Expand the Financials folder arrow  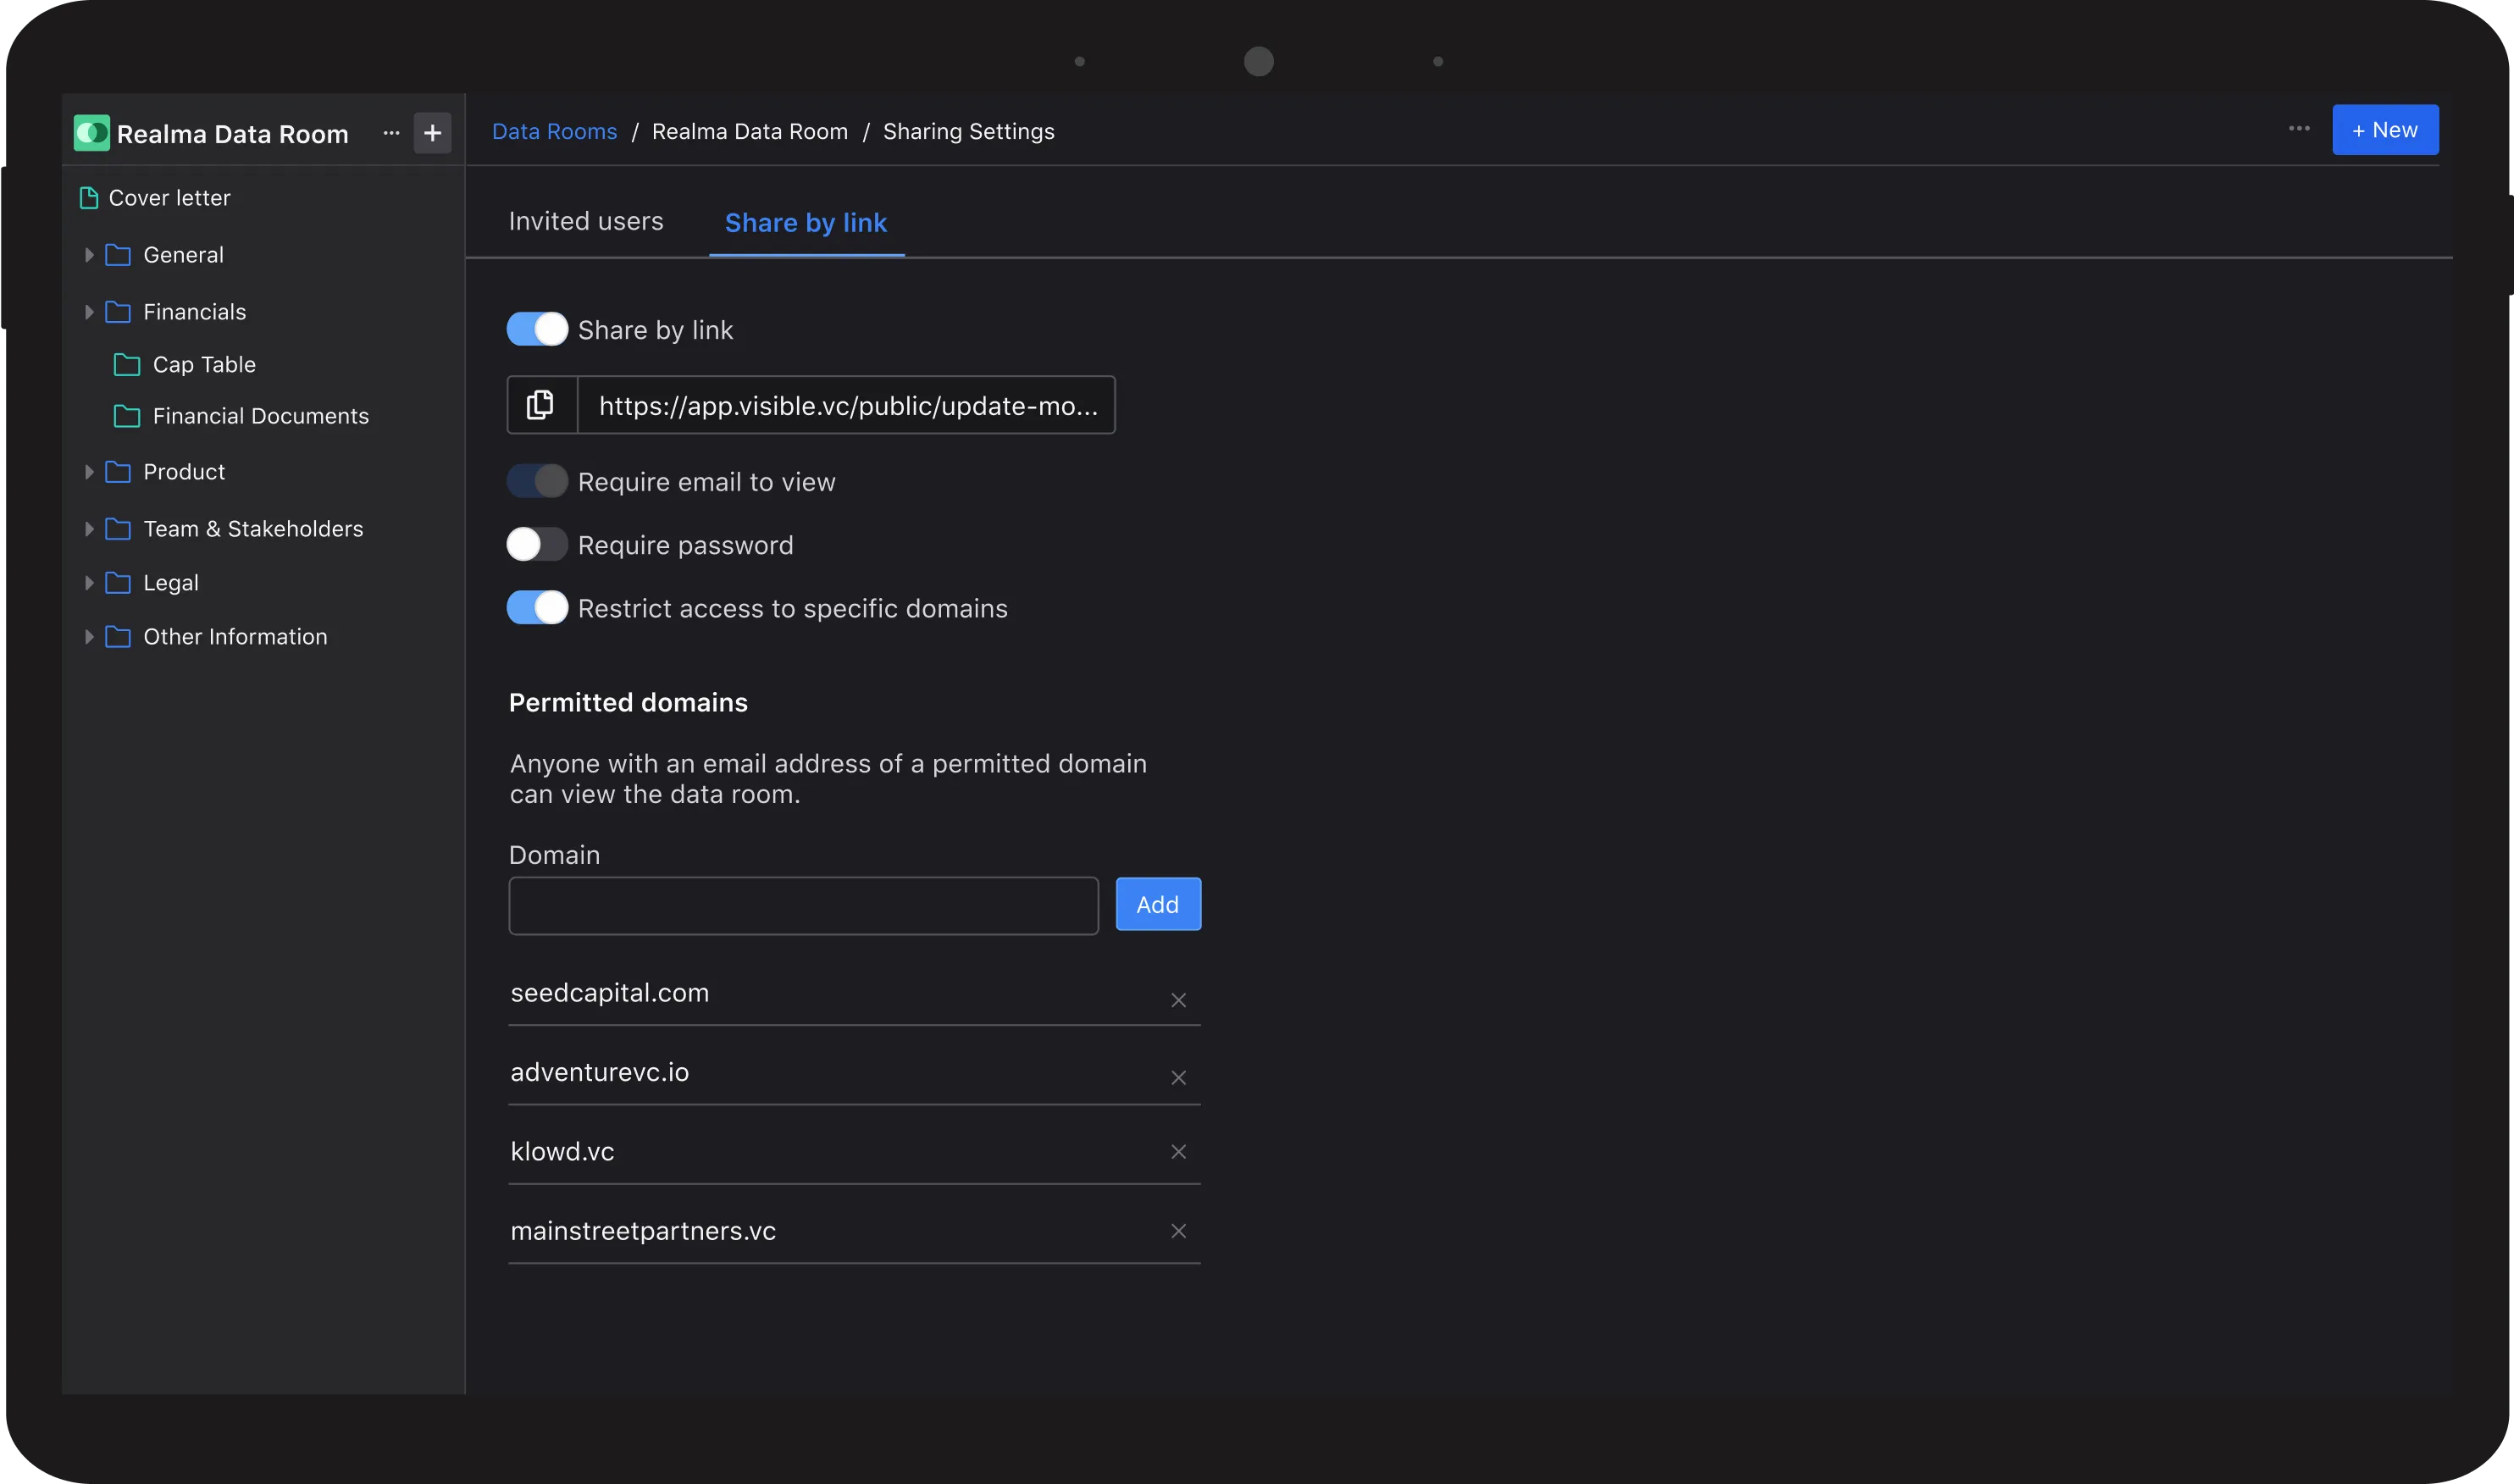click(89, 312)
